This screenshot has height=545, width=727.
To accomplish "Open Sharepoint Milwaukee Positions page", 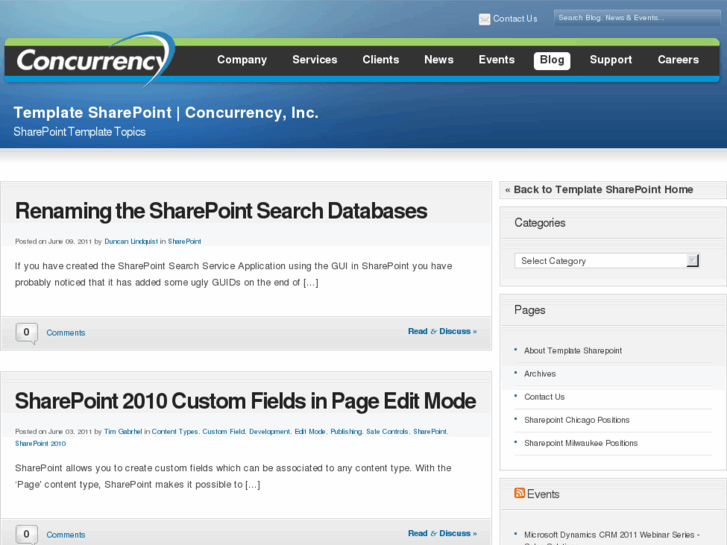I will point(581,443).
